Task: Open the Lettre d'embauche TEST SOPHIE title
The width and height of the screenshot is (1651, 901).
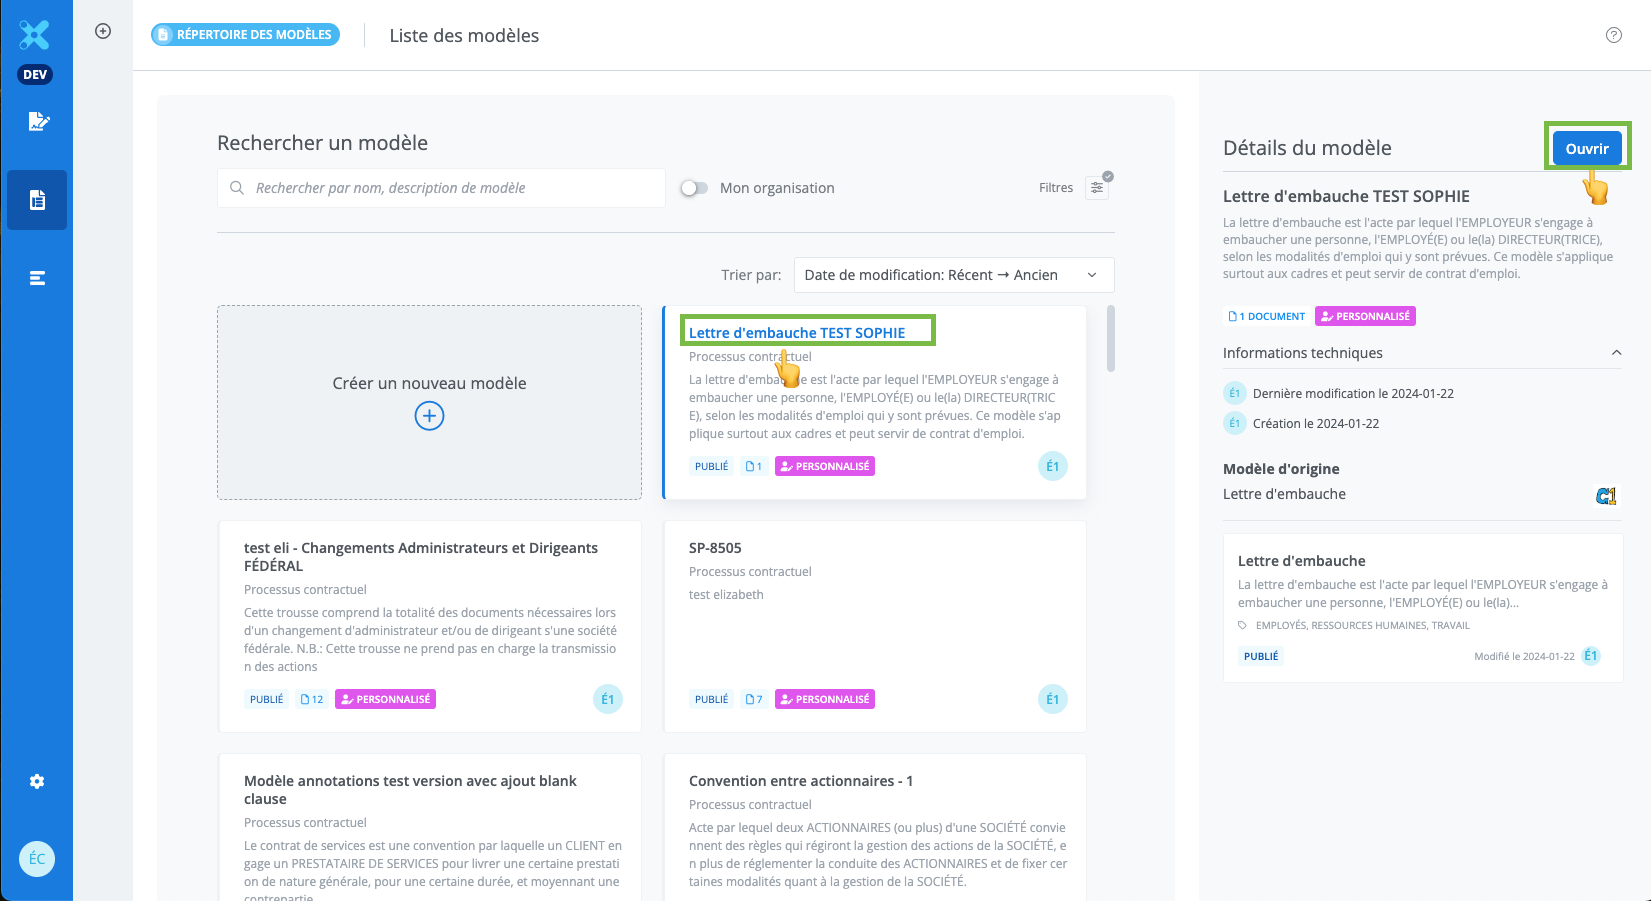Action: 797,333
